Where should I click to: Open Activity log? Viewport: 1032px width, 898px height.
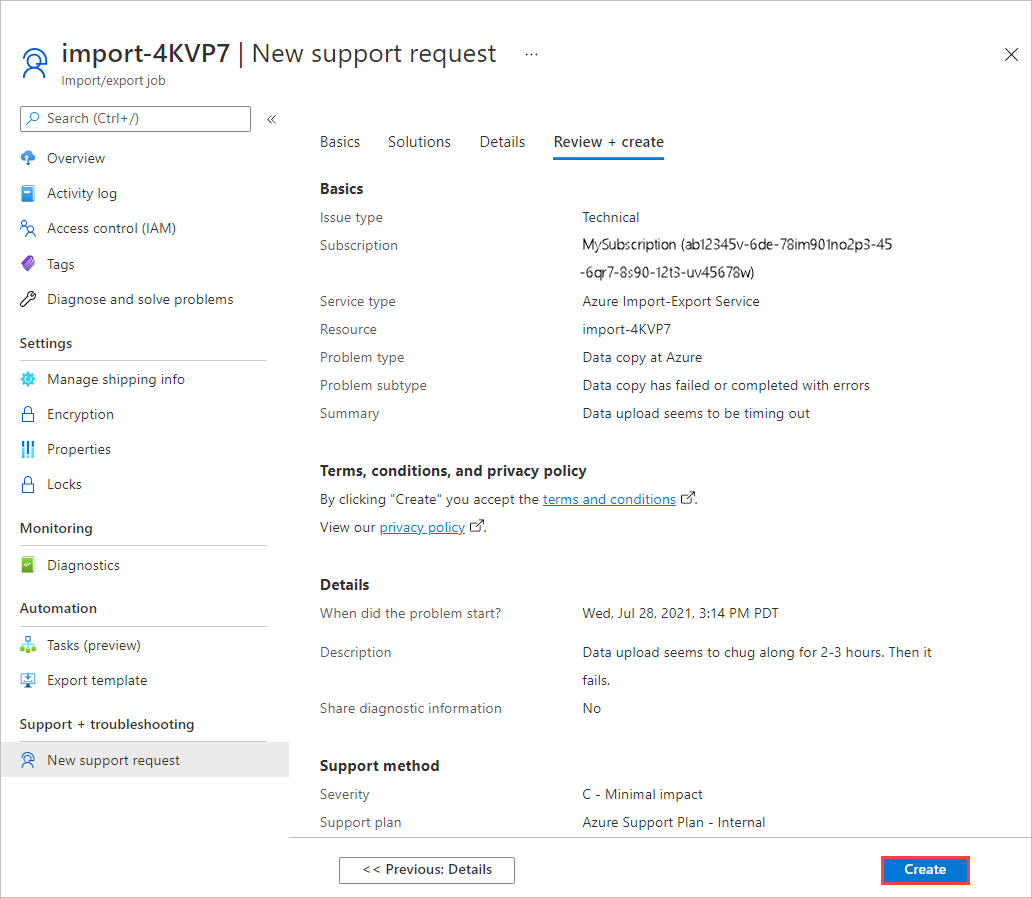[x=82, y=194]
